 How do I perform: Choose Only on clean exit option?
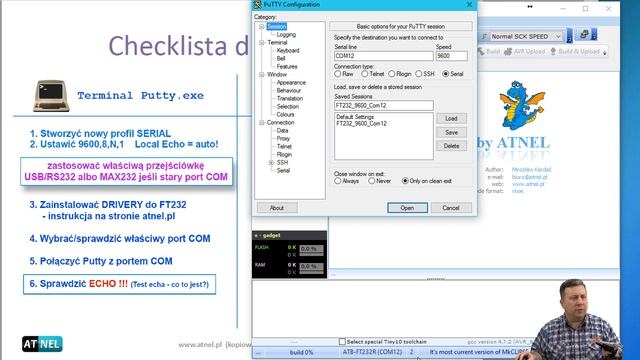(405, 181)
